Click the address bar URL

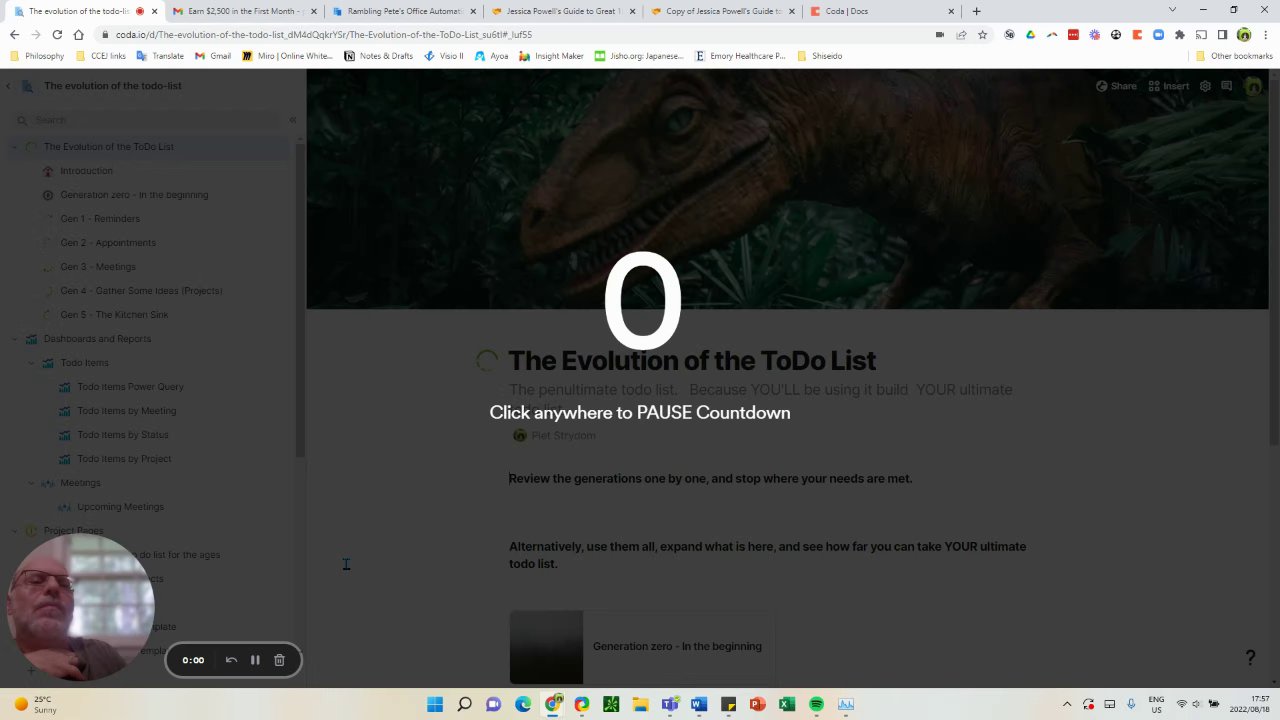323,34
